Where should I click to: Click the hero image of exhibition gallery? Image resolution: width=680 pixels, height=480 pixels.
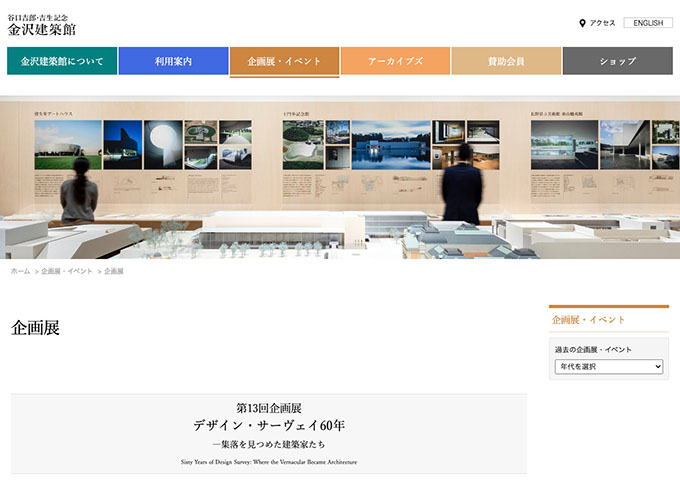[x=340, y=177]
